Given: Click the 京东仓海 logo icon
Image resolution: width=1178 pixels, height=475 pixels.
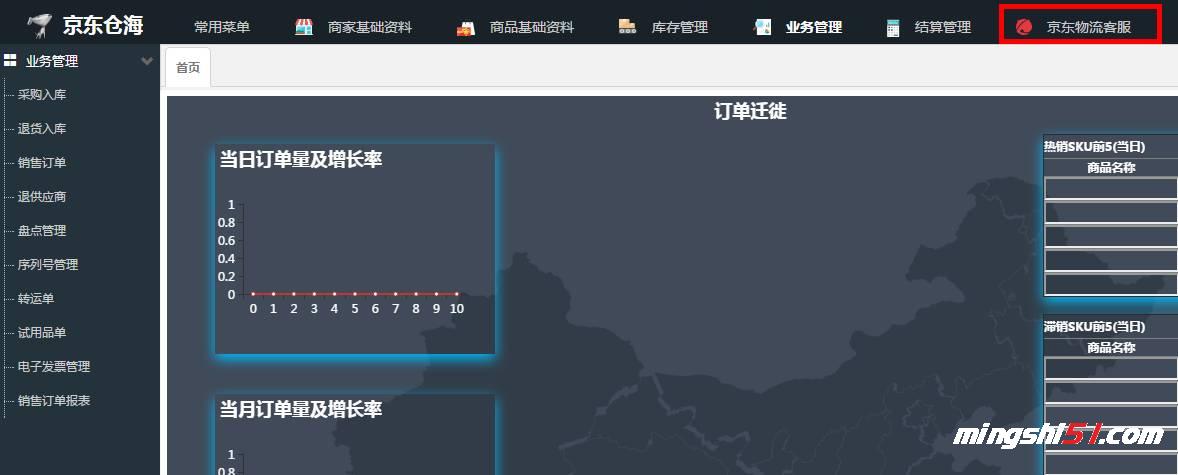Looking at the screenshot, I should point(39,24).
